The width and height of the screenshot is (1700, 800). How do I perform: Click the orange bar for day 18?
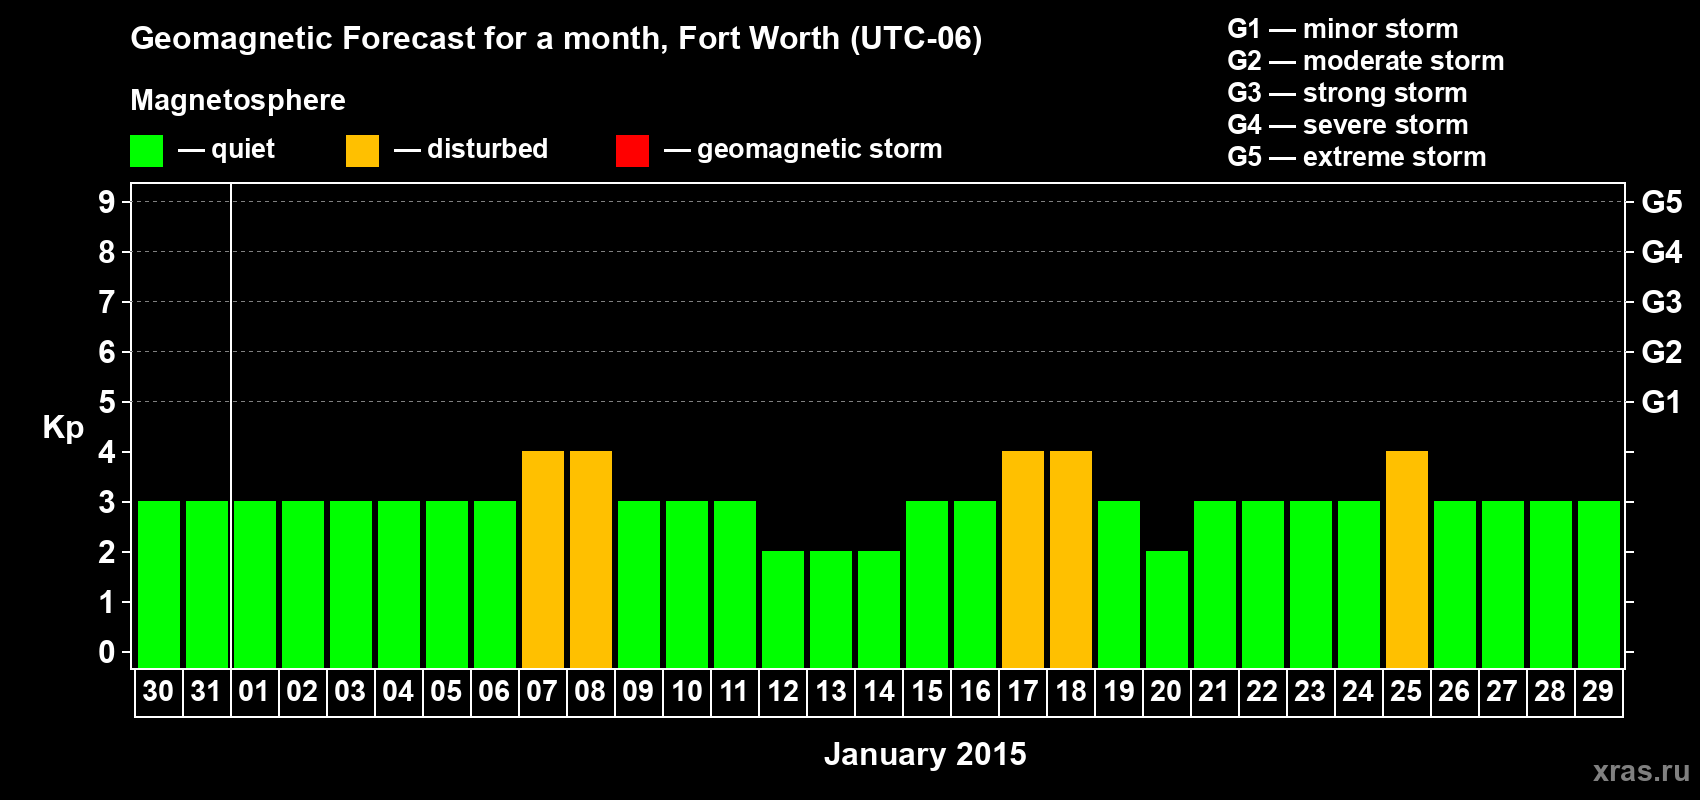[1071, 559]
